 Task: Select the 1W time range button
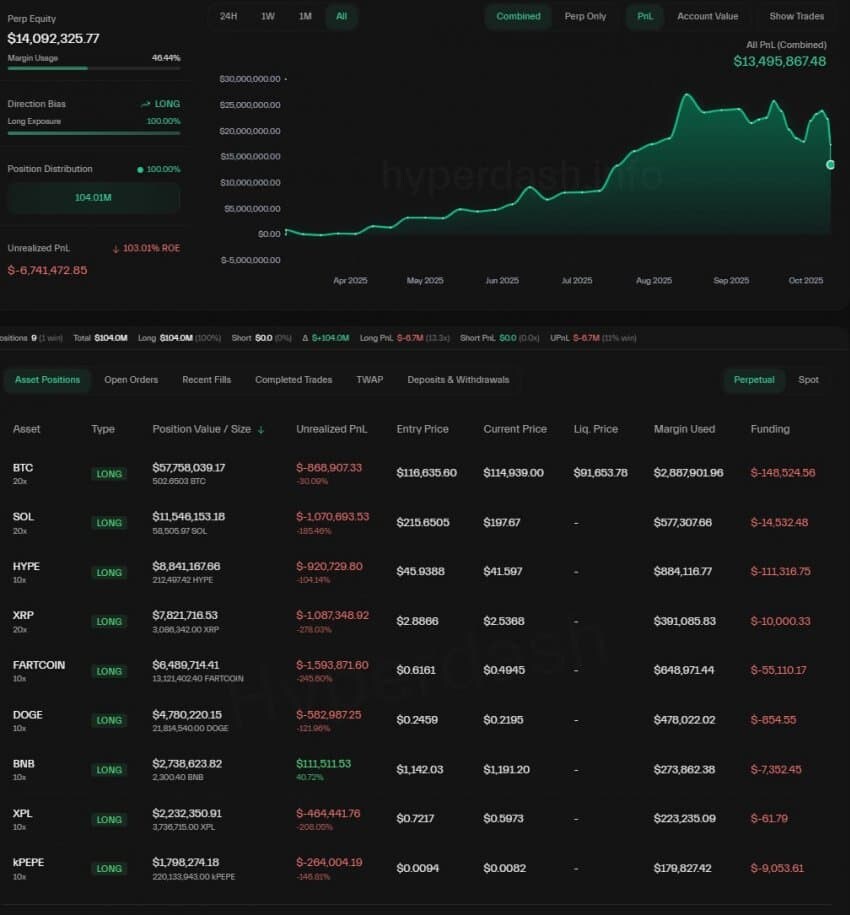[x=268, y=16]
